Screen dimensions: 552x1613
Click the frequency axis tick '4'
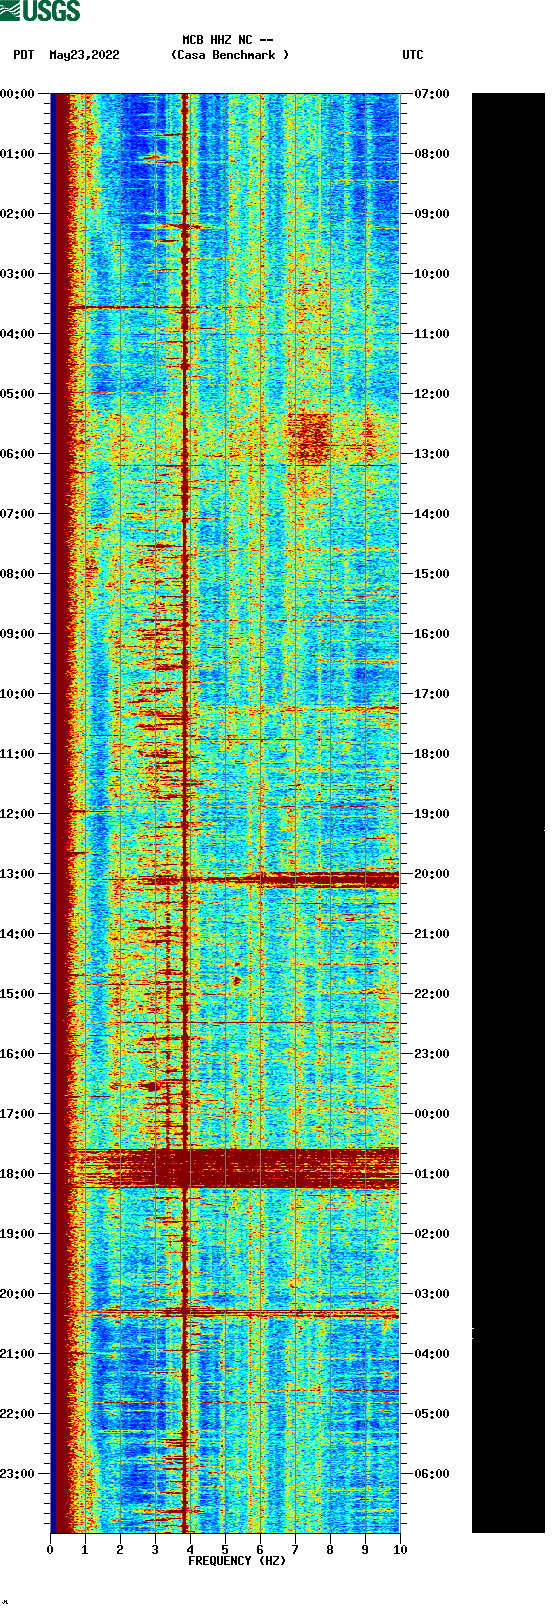[190, 1550]
